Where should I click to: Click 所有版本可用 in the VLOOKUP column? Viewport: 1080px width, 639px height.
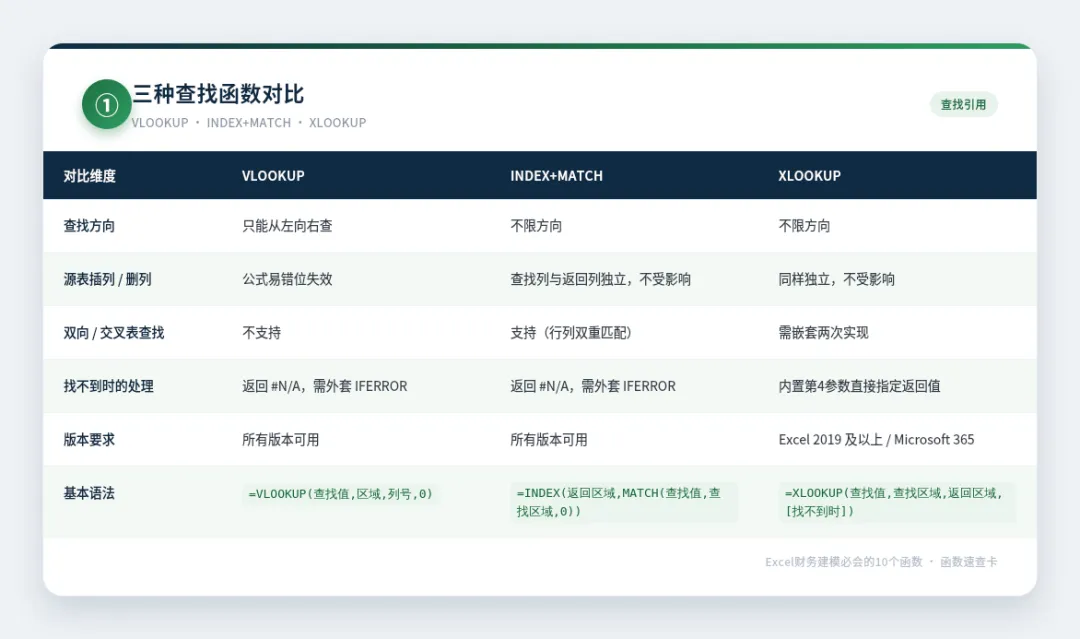[x=280, y=439]
